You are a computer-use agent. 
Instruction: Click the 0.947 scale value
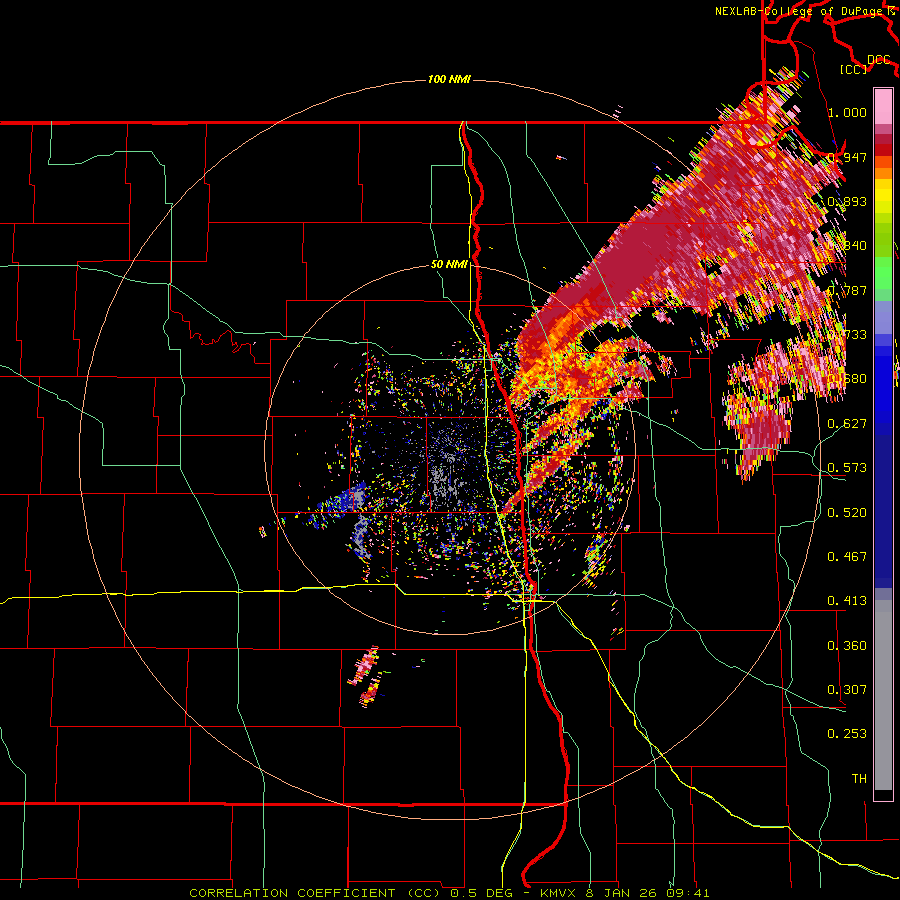847,157
